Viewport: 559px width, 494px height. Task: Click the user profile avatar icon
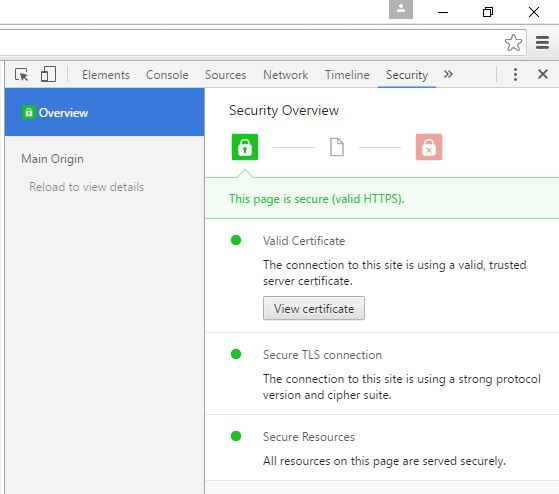[401, 9]
